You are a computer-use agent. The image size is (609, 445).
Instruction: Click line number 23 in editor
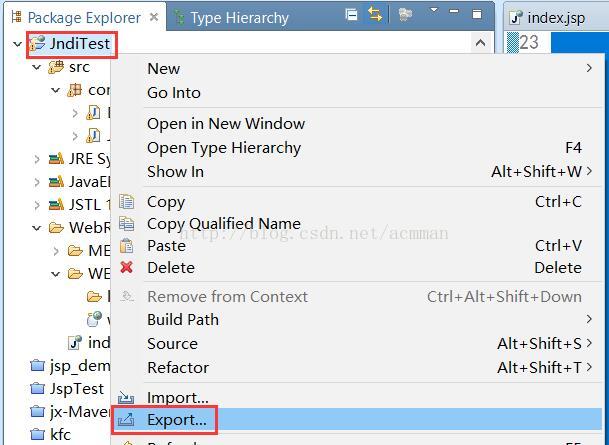tap(529, 42)
